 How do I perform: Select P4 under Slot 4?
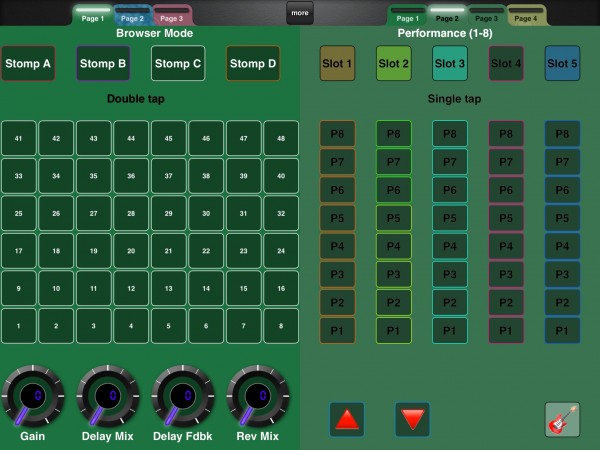tap(506, 246)
